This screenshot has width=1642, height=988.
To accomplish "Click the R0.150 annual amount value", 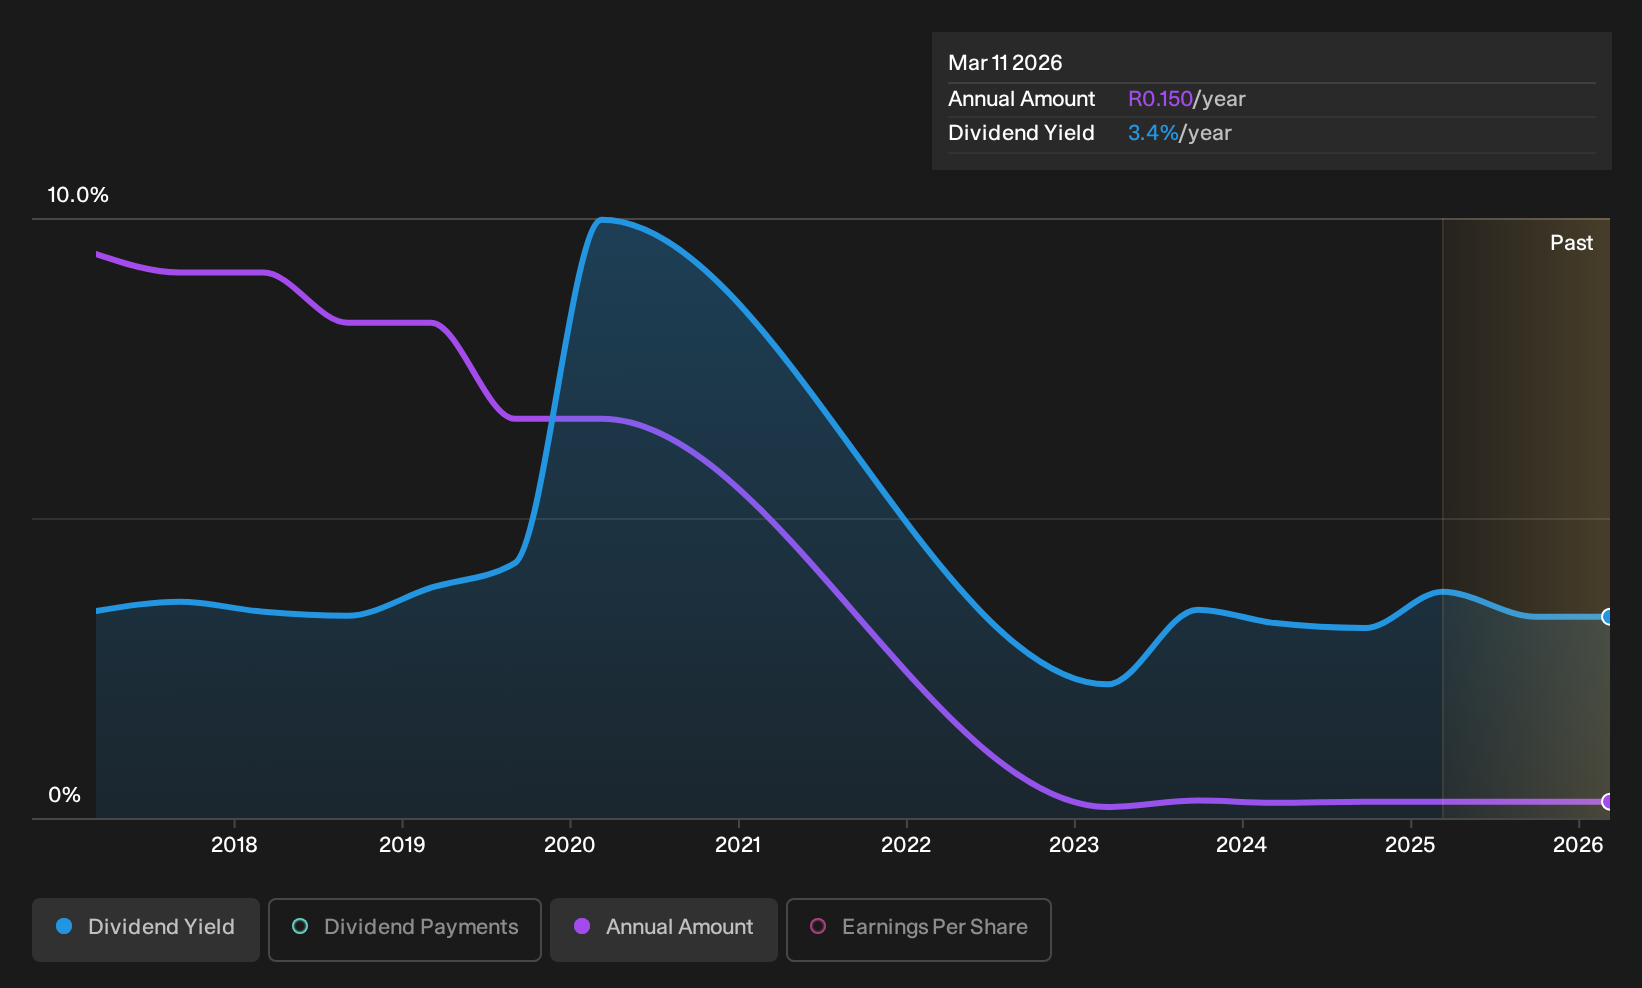I will [1160, 99].
